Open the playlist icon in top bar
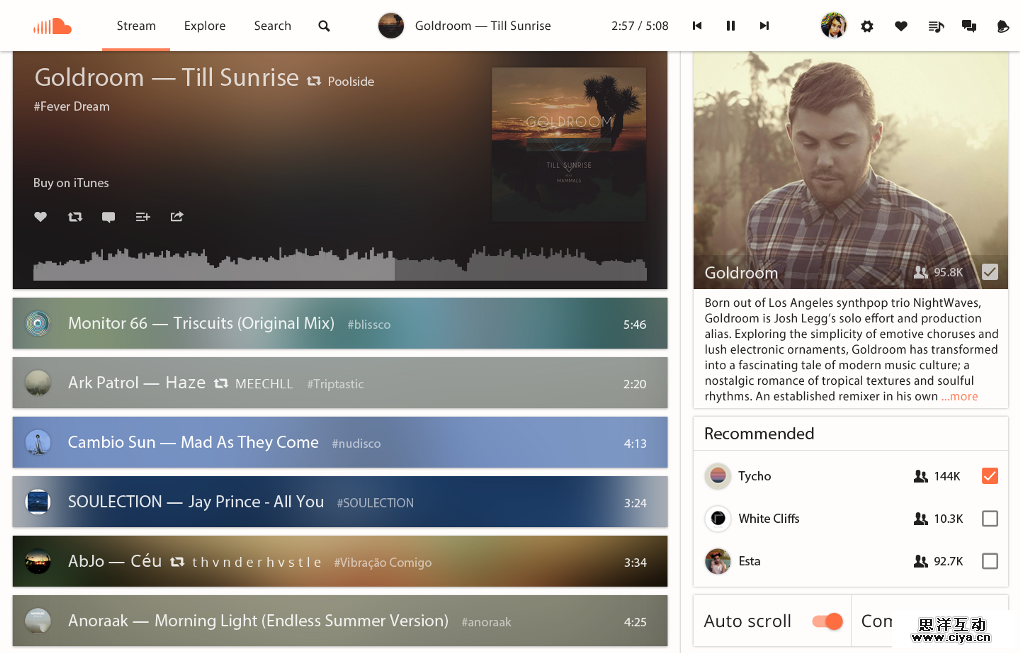Image resolution: width=1020 pixels, height=653 pixels. click(x=935, y=26)
